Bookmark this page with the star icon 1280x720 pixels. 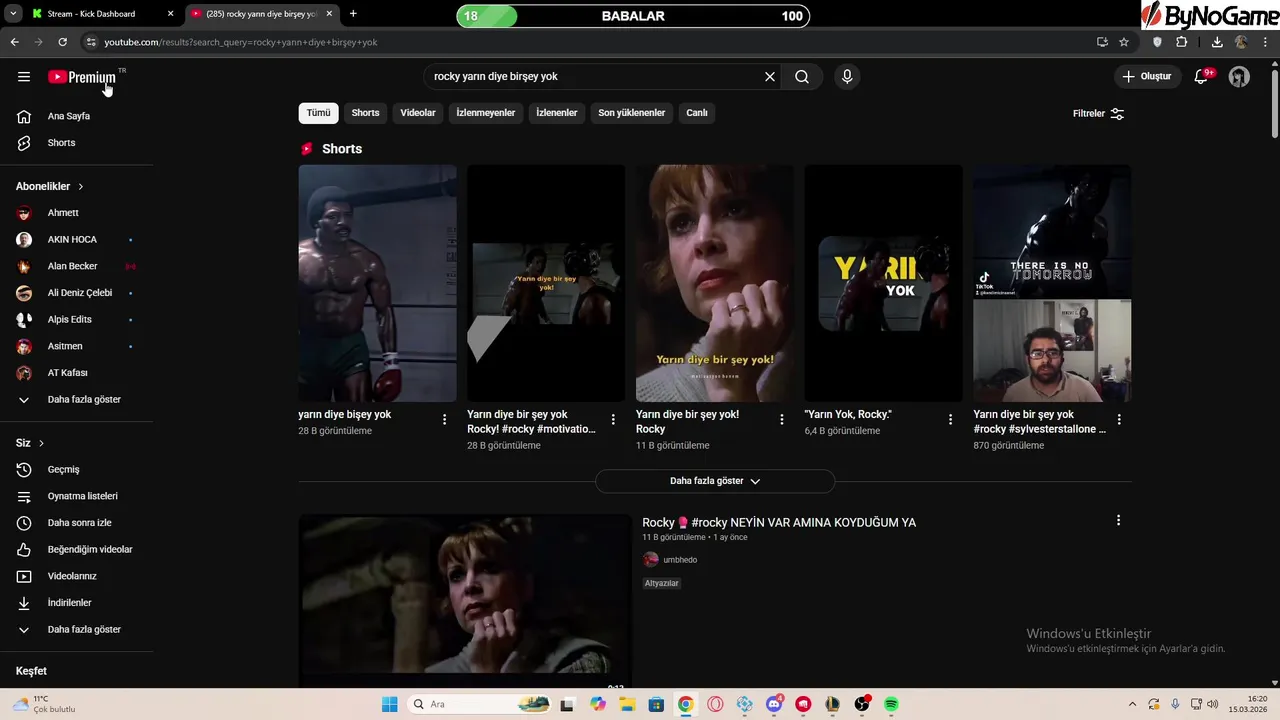(1124, 42)
